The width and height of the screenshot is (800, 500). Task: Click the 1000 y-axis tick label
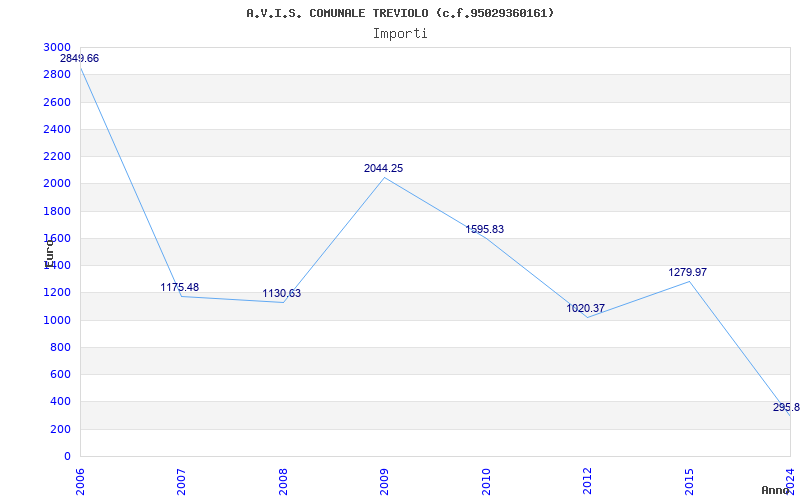pos(57,320)
